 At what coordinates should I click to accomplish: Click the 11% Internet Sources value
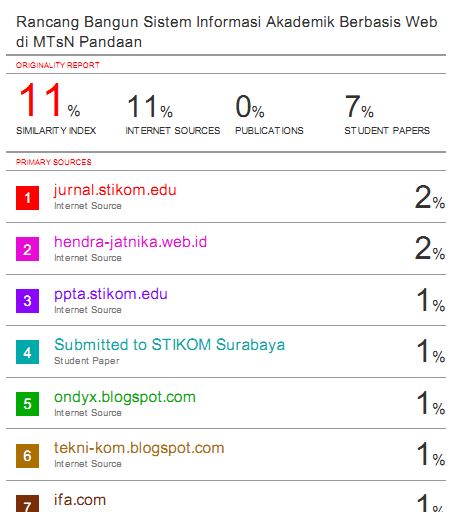click(150, 106)
